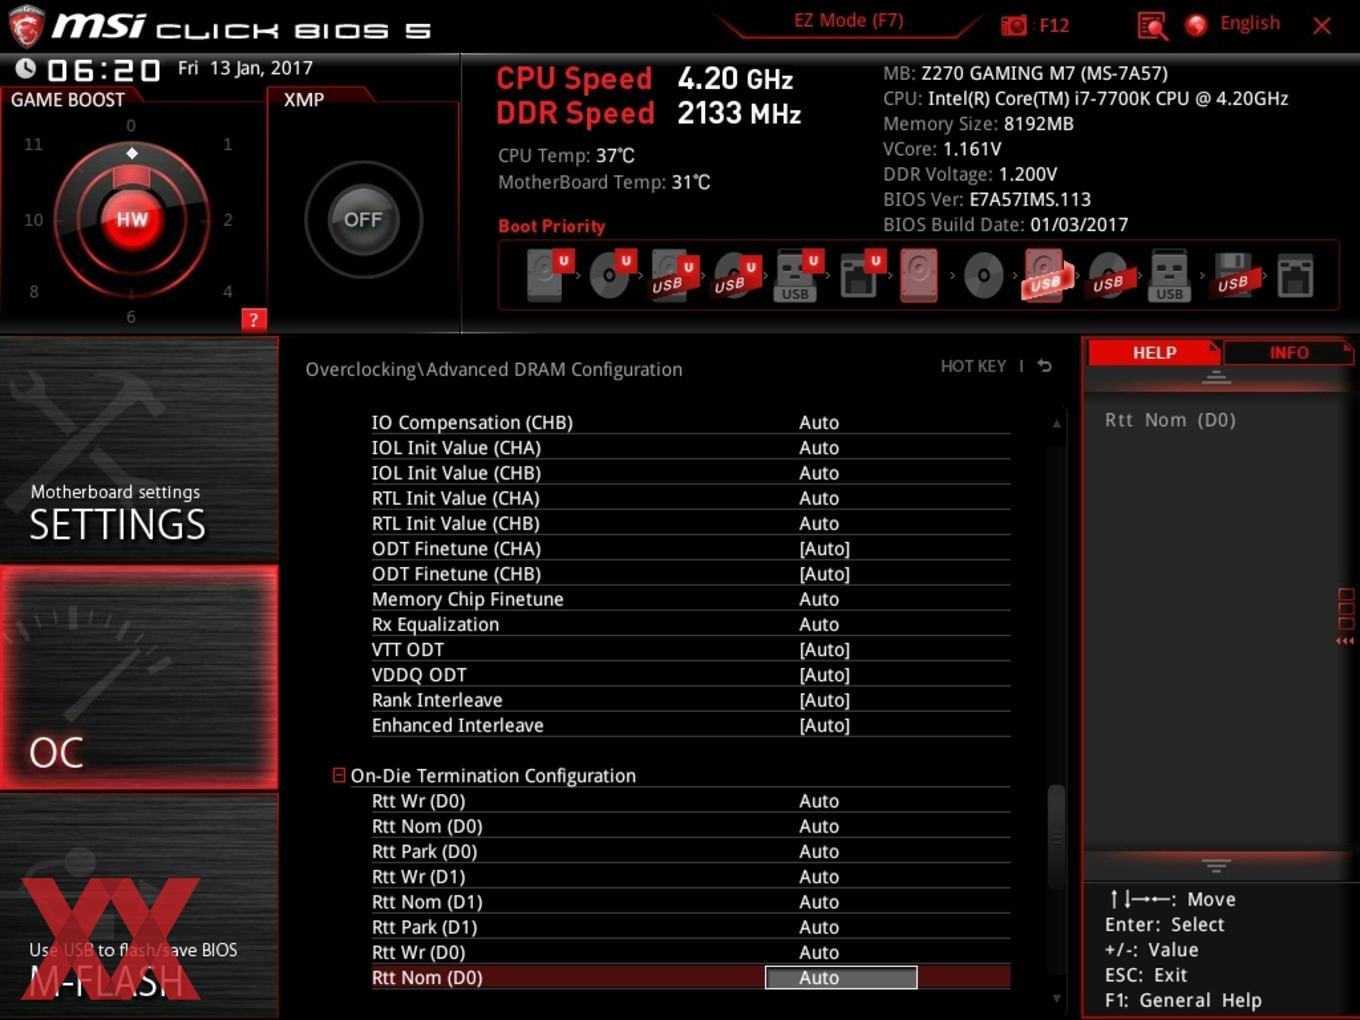Select the UEFI USB CD/DVD boot icon

[x=735, y=275]
